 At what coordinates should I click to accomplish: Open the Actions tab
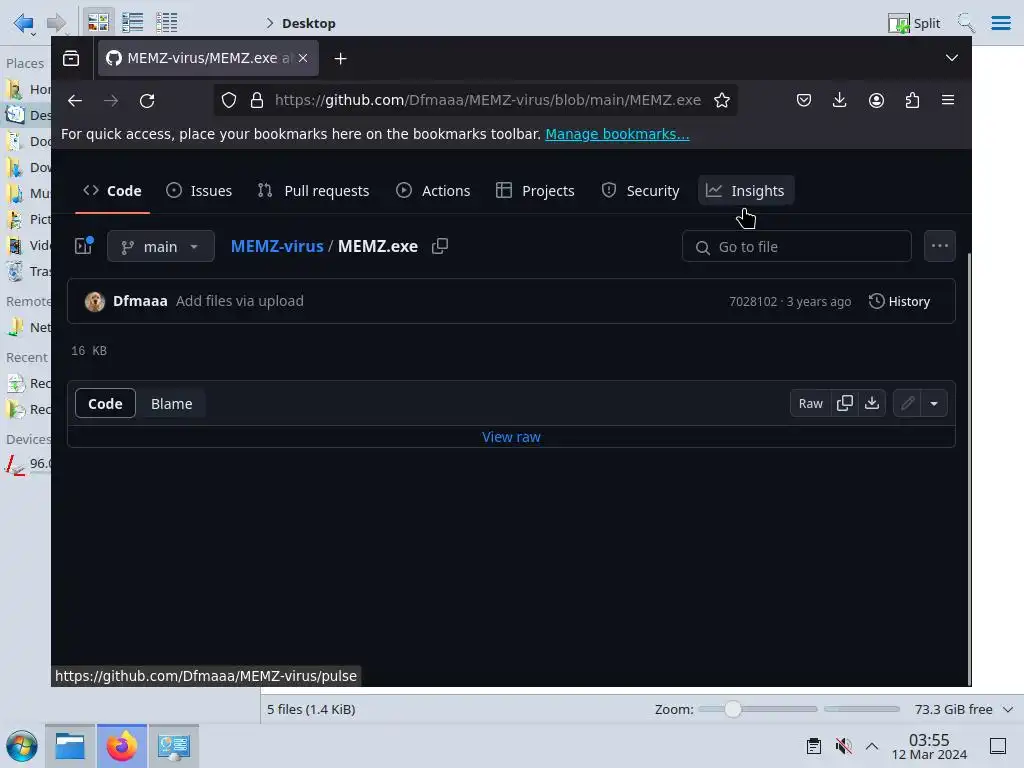coord(434,191)
